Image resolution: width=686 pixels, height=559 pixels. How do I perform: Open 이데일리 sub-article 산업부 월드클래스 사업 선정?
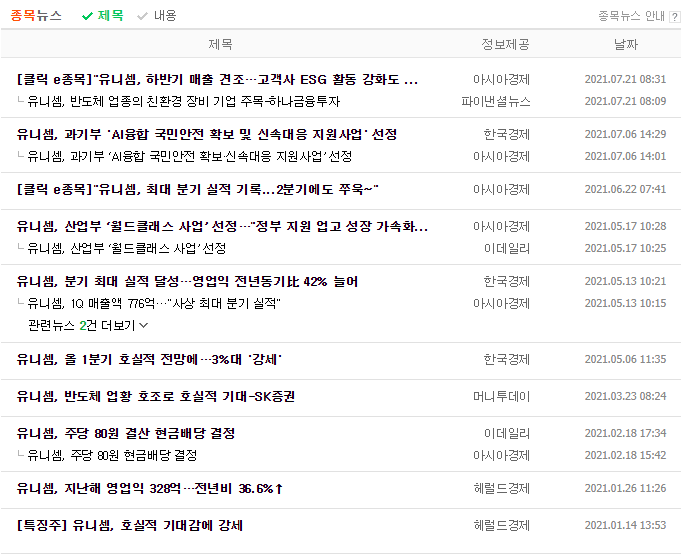coord(126,248)
